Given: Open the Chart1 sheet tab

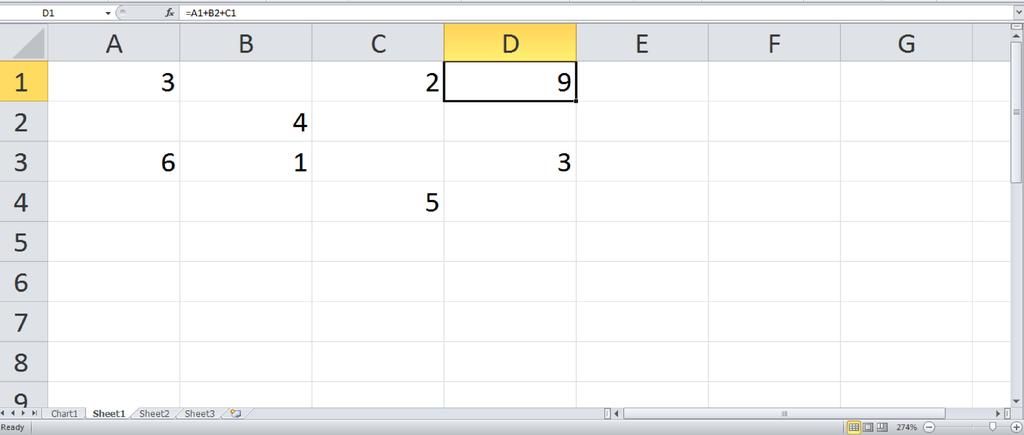Looking at the screenshot, I should pos(64,413).
